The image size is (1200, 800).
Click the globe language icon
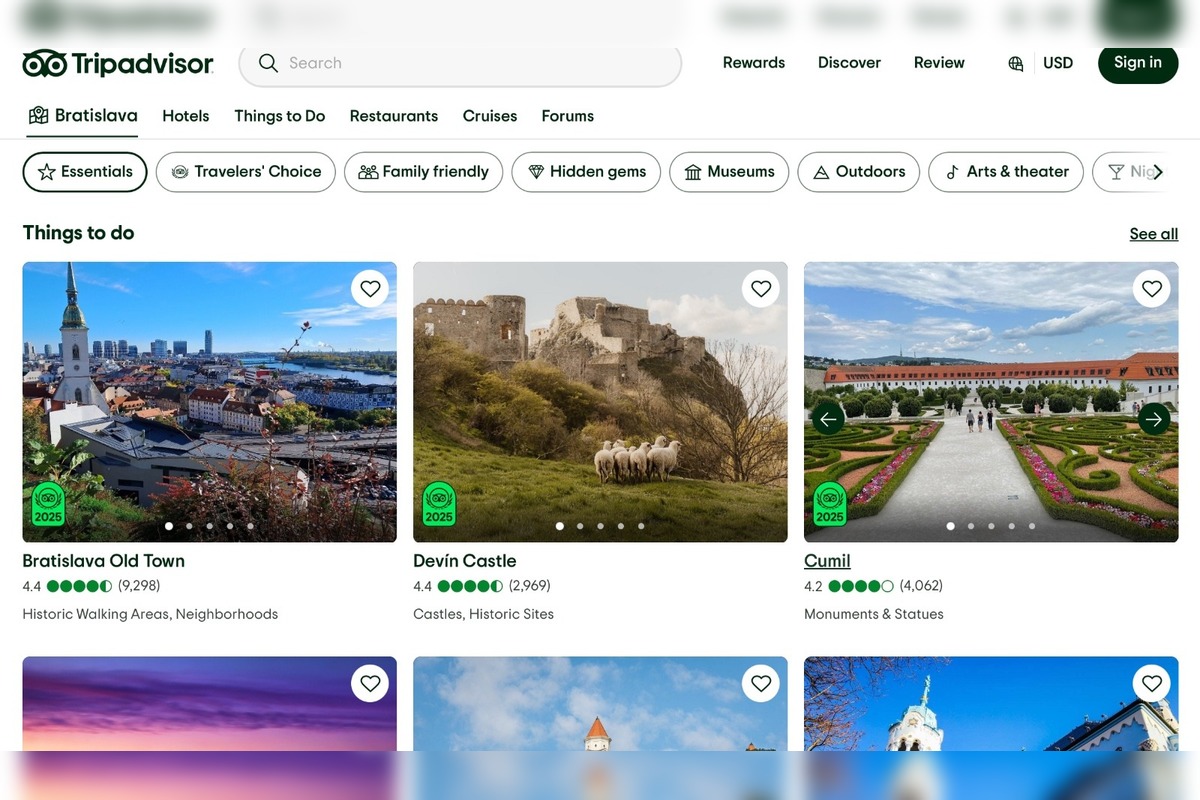click(1016, 63)
